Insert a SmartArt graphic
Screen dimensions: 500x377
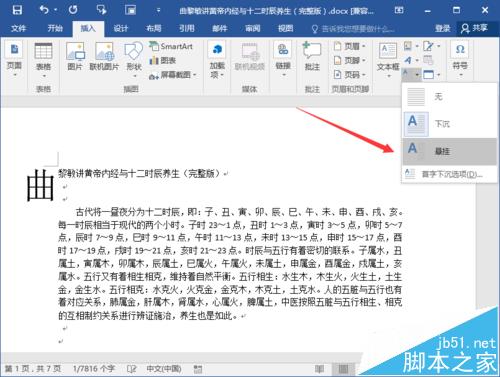pos(172,46)
